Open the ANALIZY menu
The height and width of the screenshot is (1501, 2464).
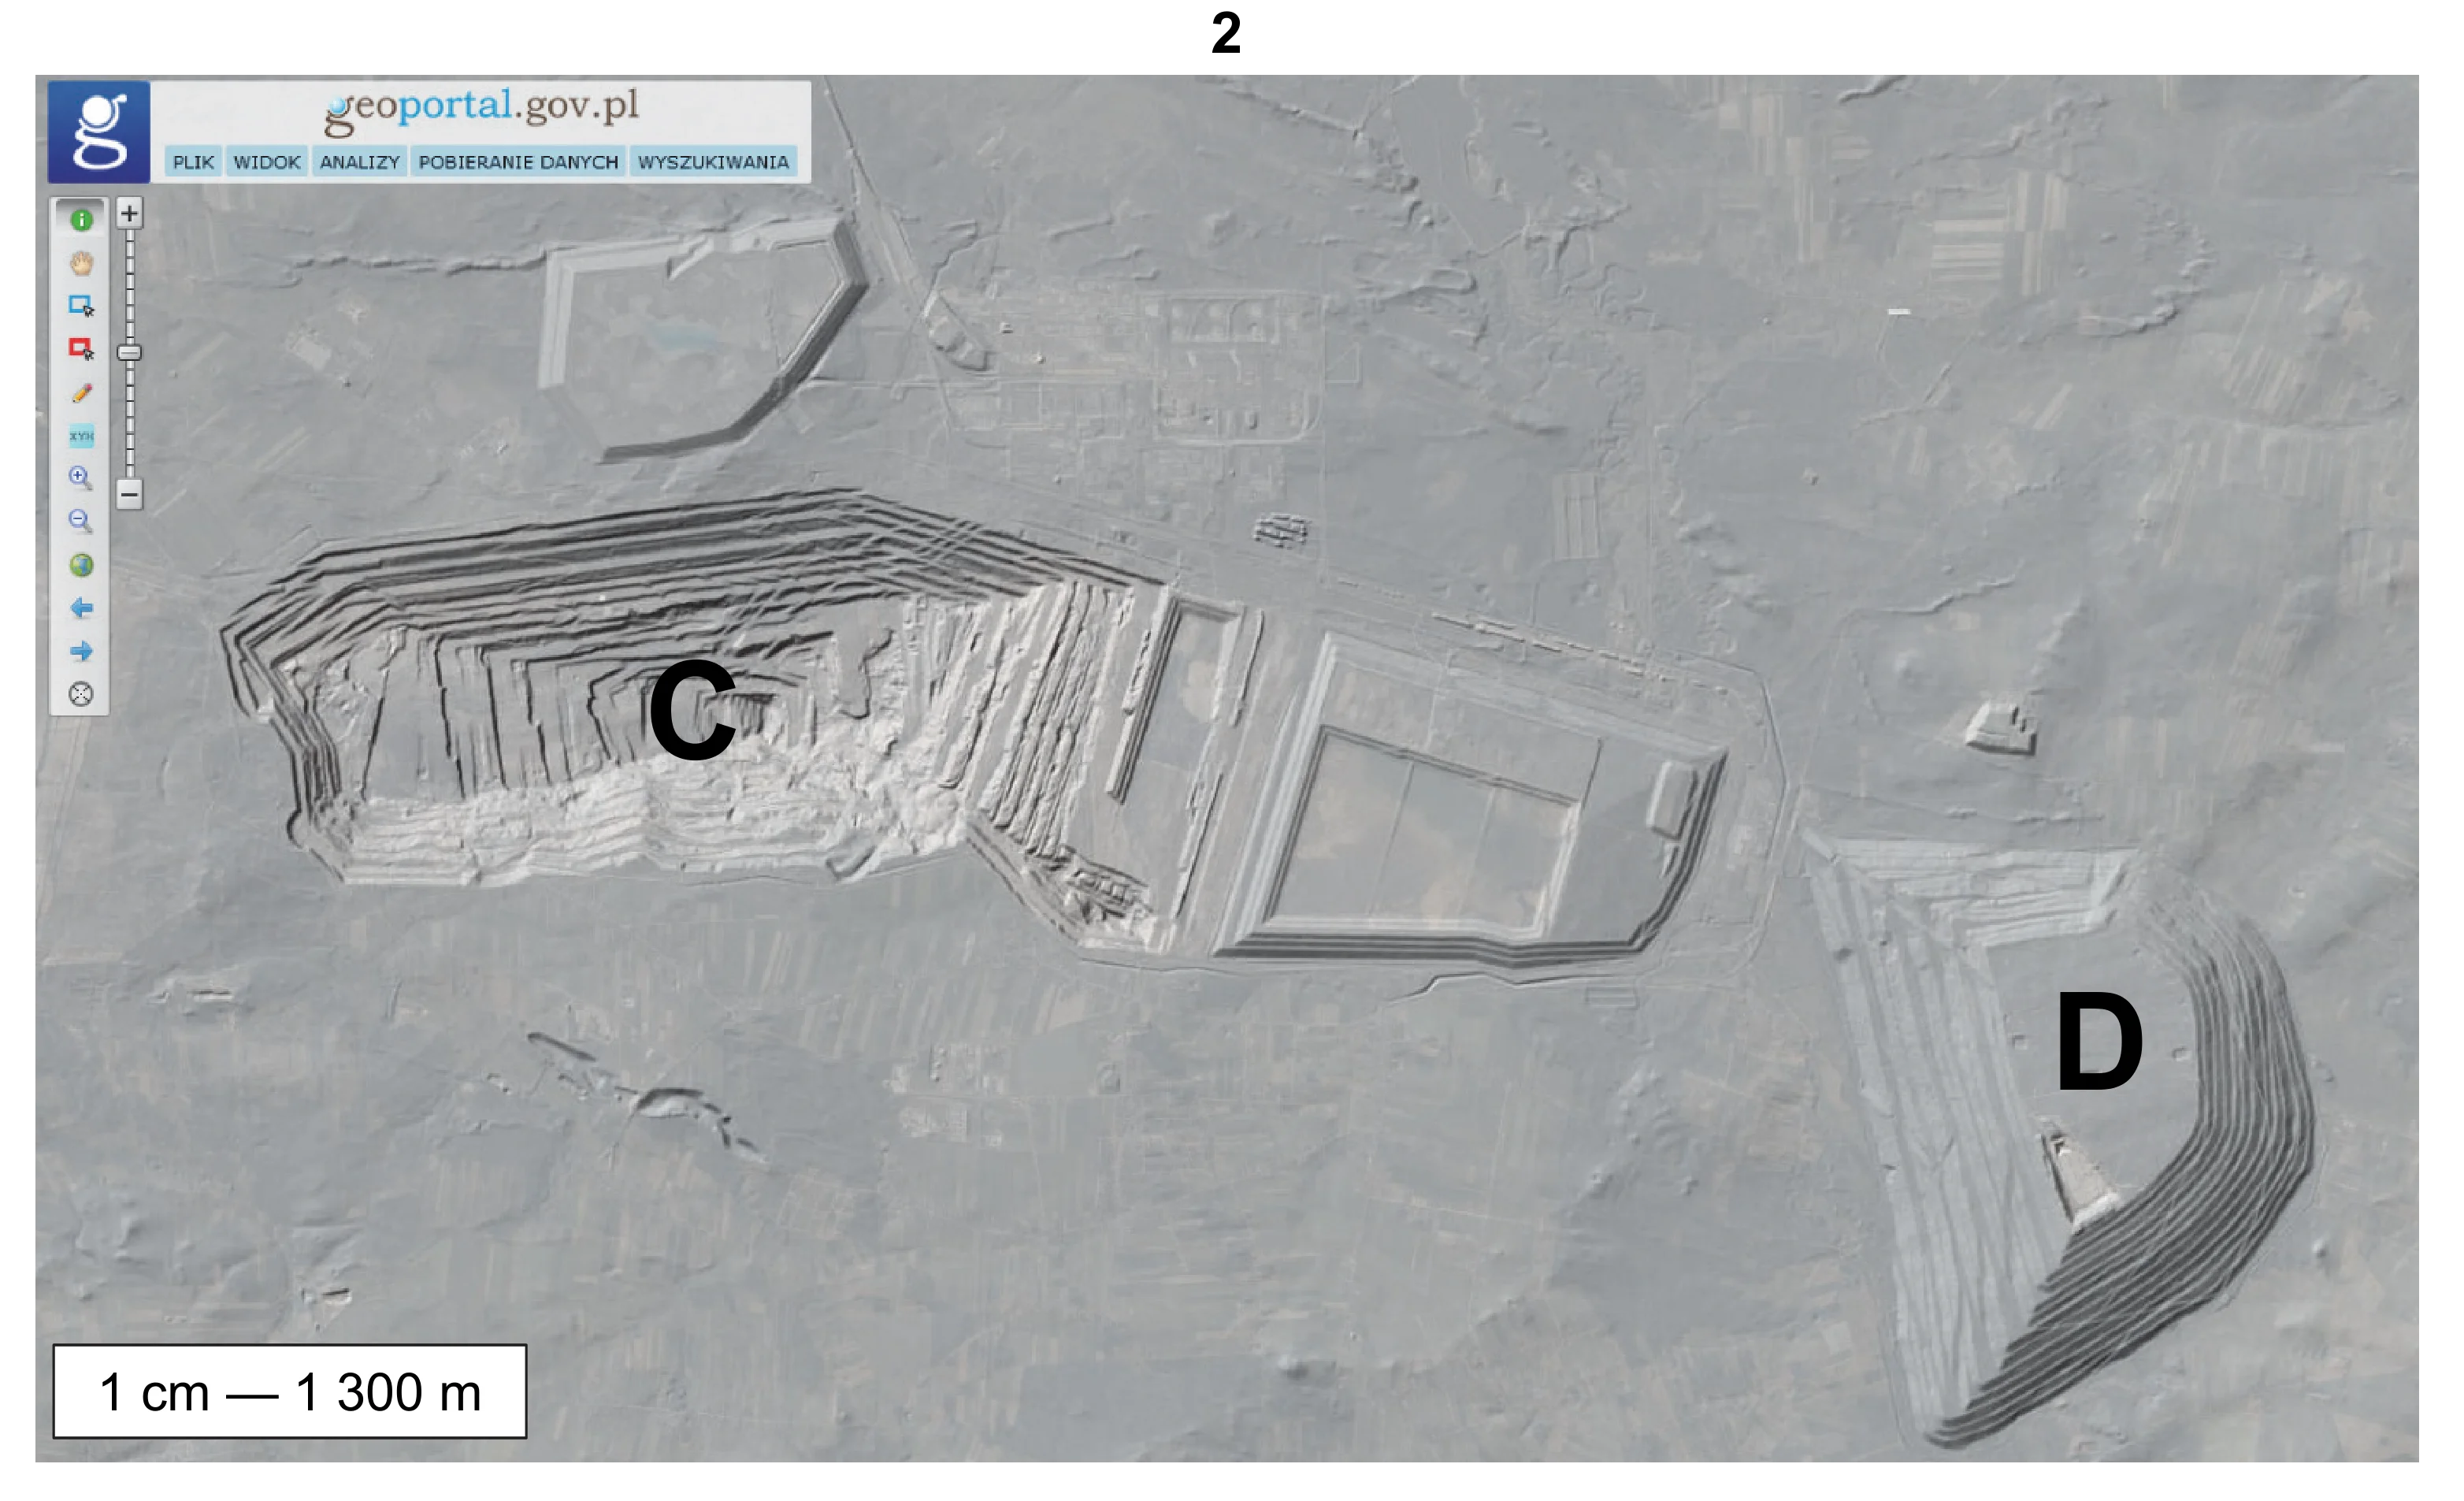359,162
